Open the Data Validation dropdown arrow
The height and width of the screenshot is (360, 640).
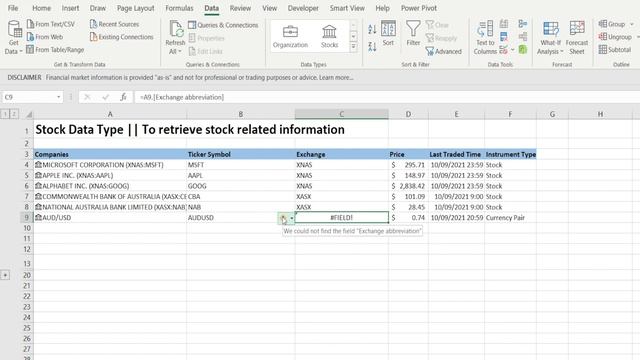click(512, 50)
